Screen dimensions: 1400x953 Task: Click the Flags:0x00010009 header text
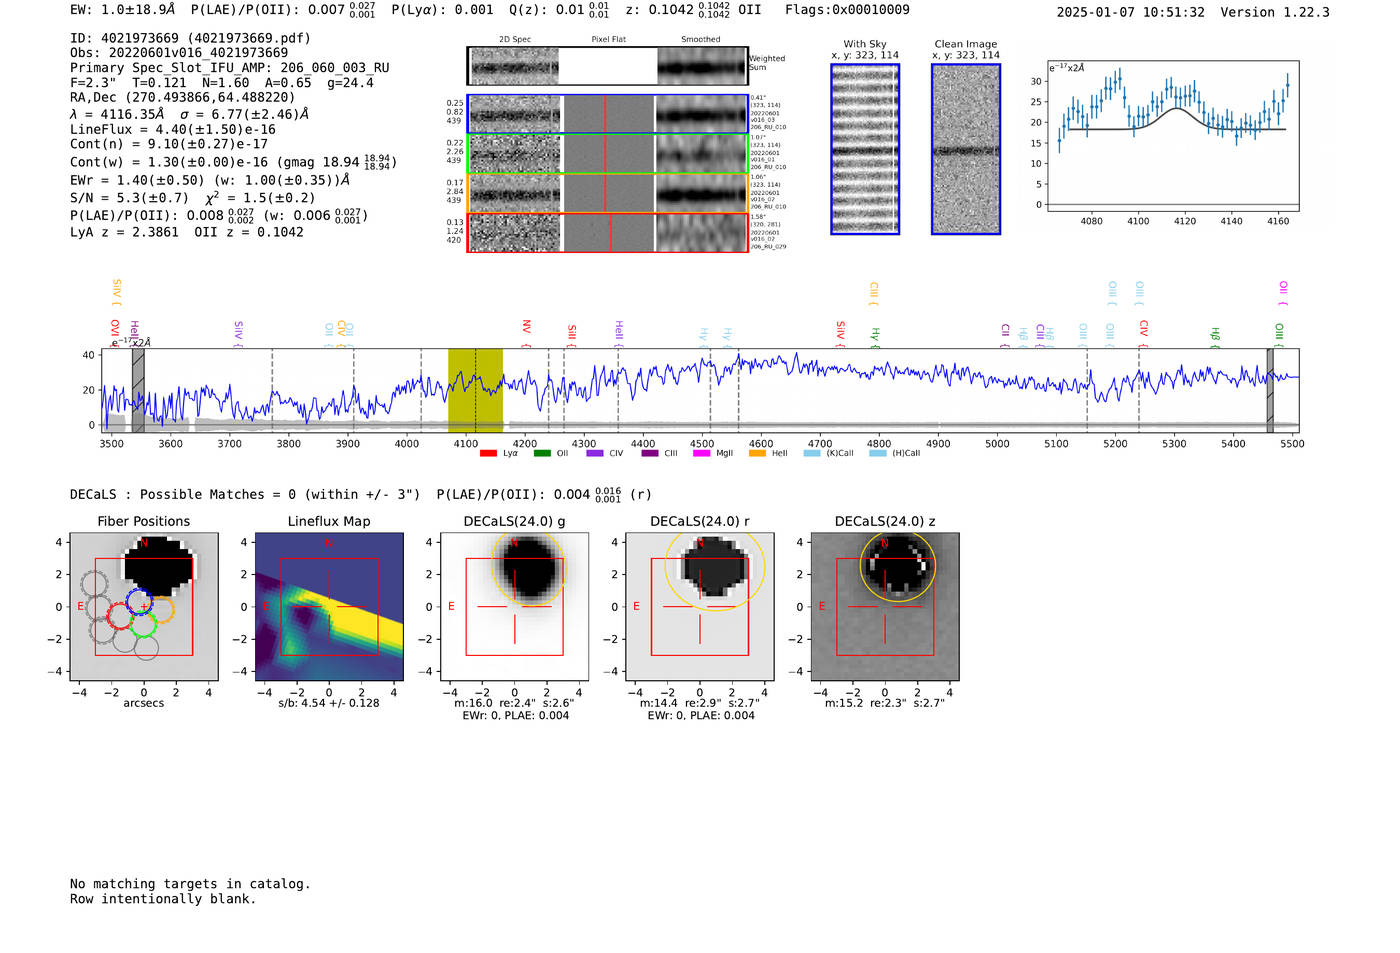pos(847,10)
